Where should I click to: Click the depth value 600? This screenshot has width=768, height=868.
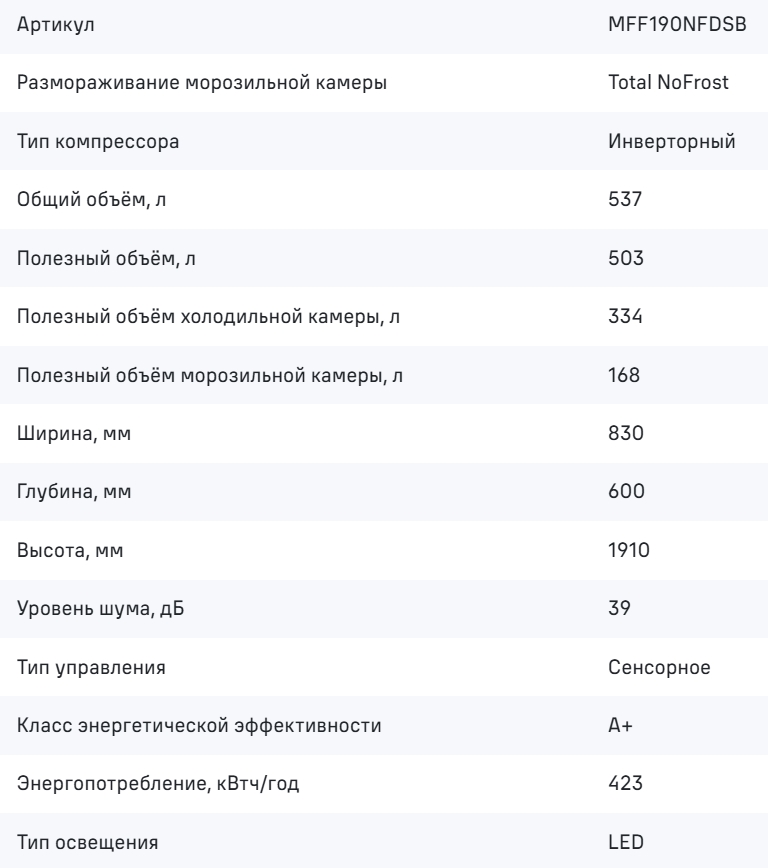[x=626, y=491]
